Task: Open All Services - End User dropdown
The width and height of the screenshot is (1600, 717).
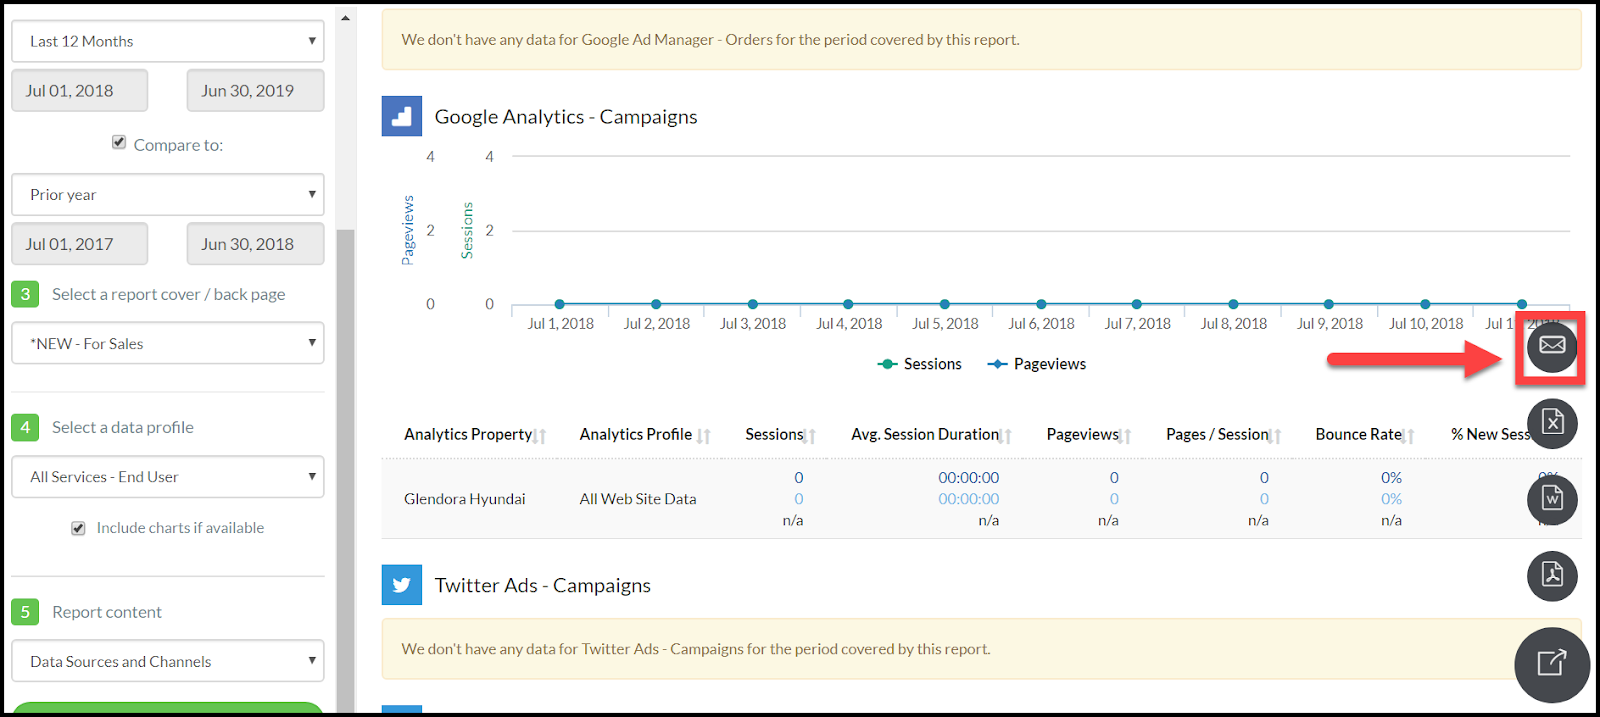Action: click(x=168, y=477)
